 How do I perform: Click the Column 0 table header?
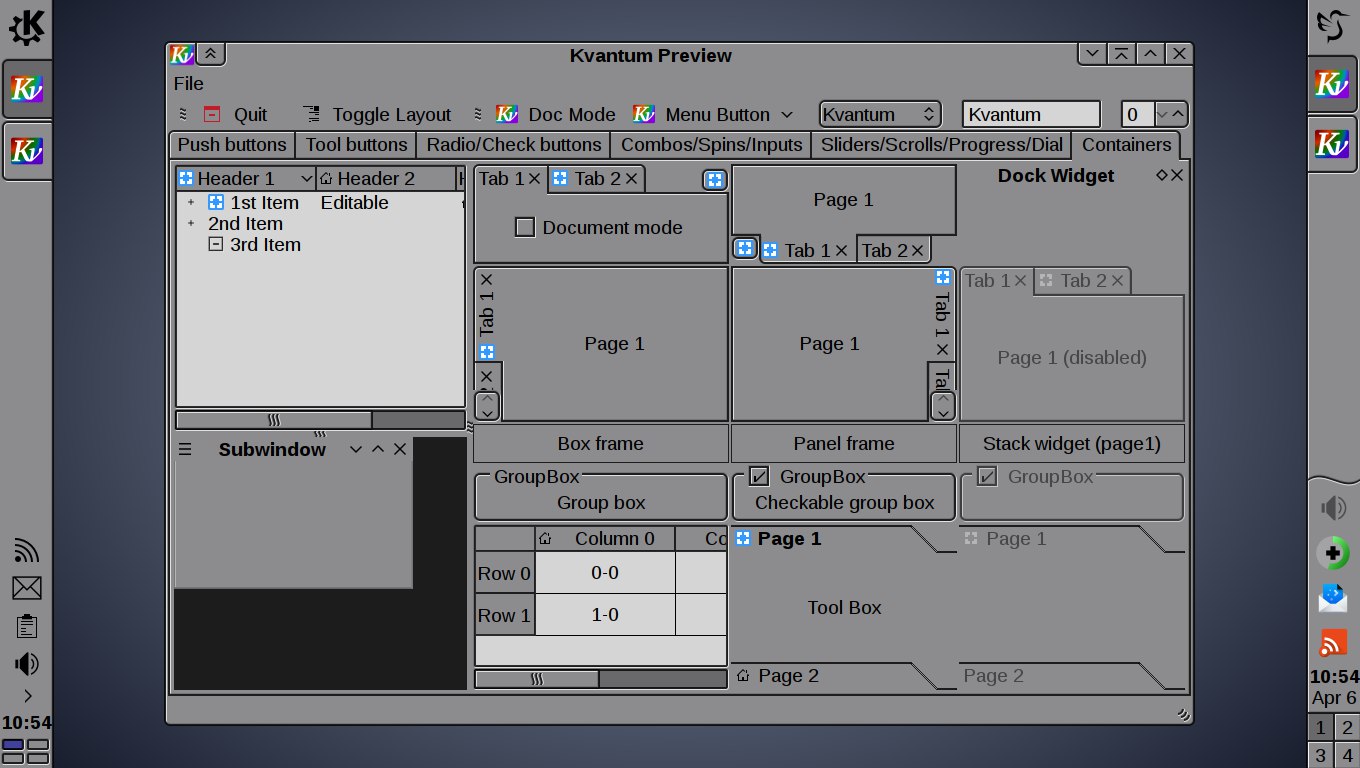click(x=605, y=539)
